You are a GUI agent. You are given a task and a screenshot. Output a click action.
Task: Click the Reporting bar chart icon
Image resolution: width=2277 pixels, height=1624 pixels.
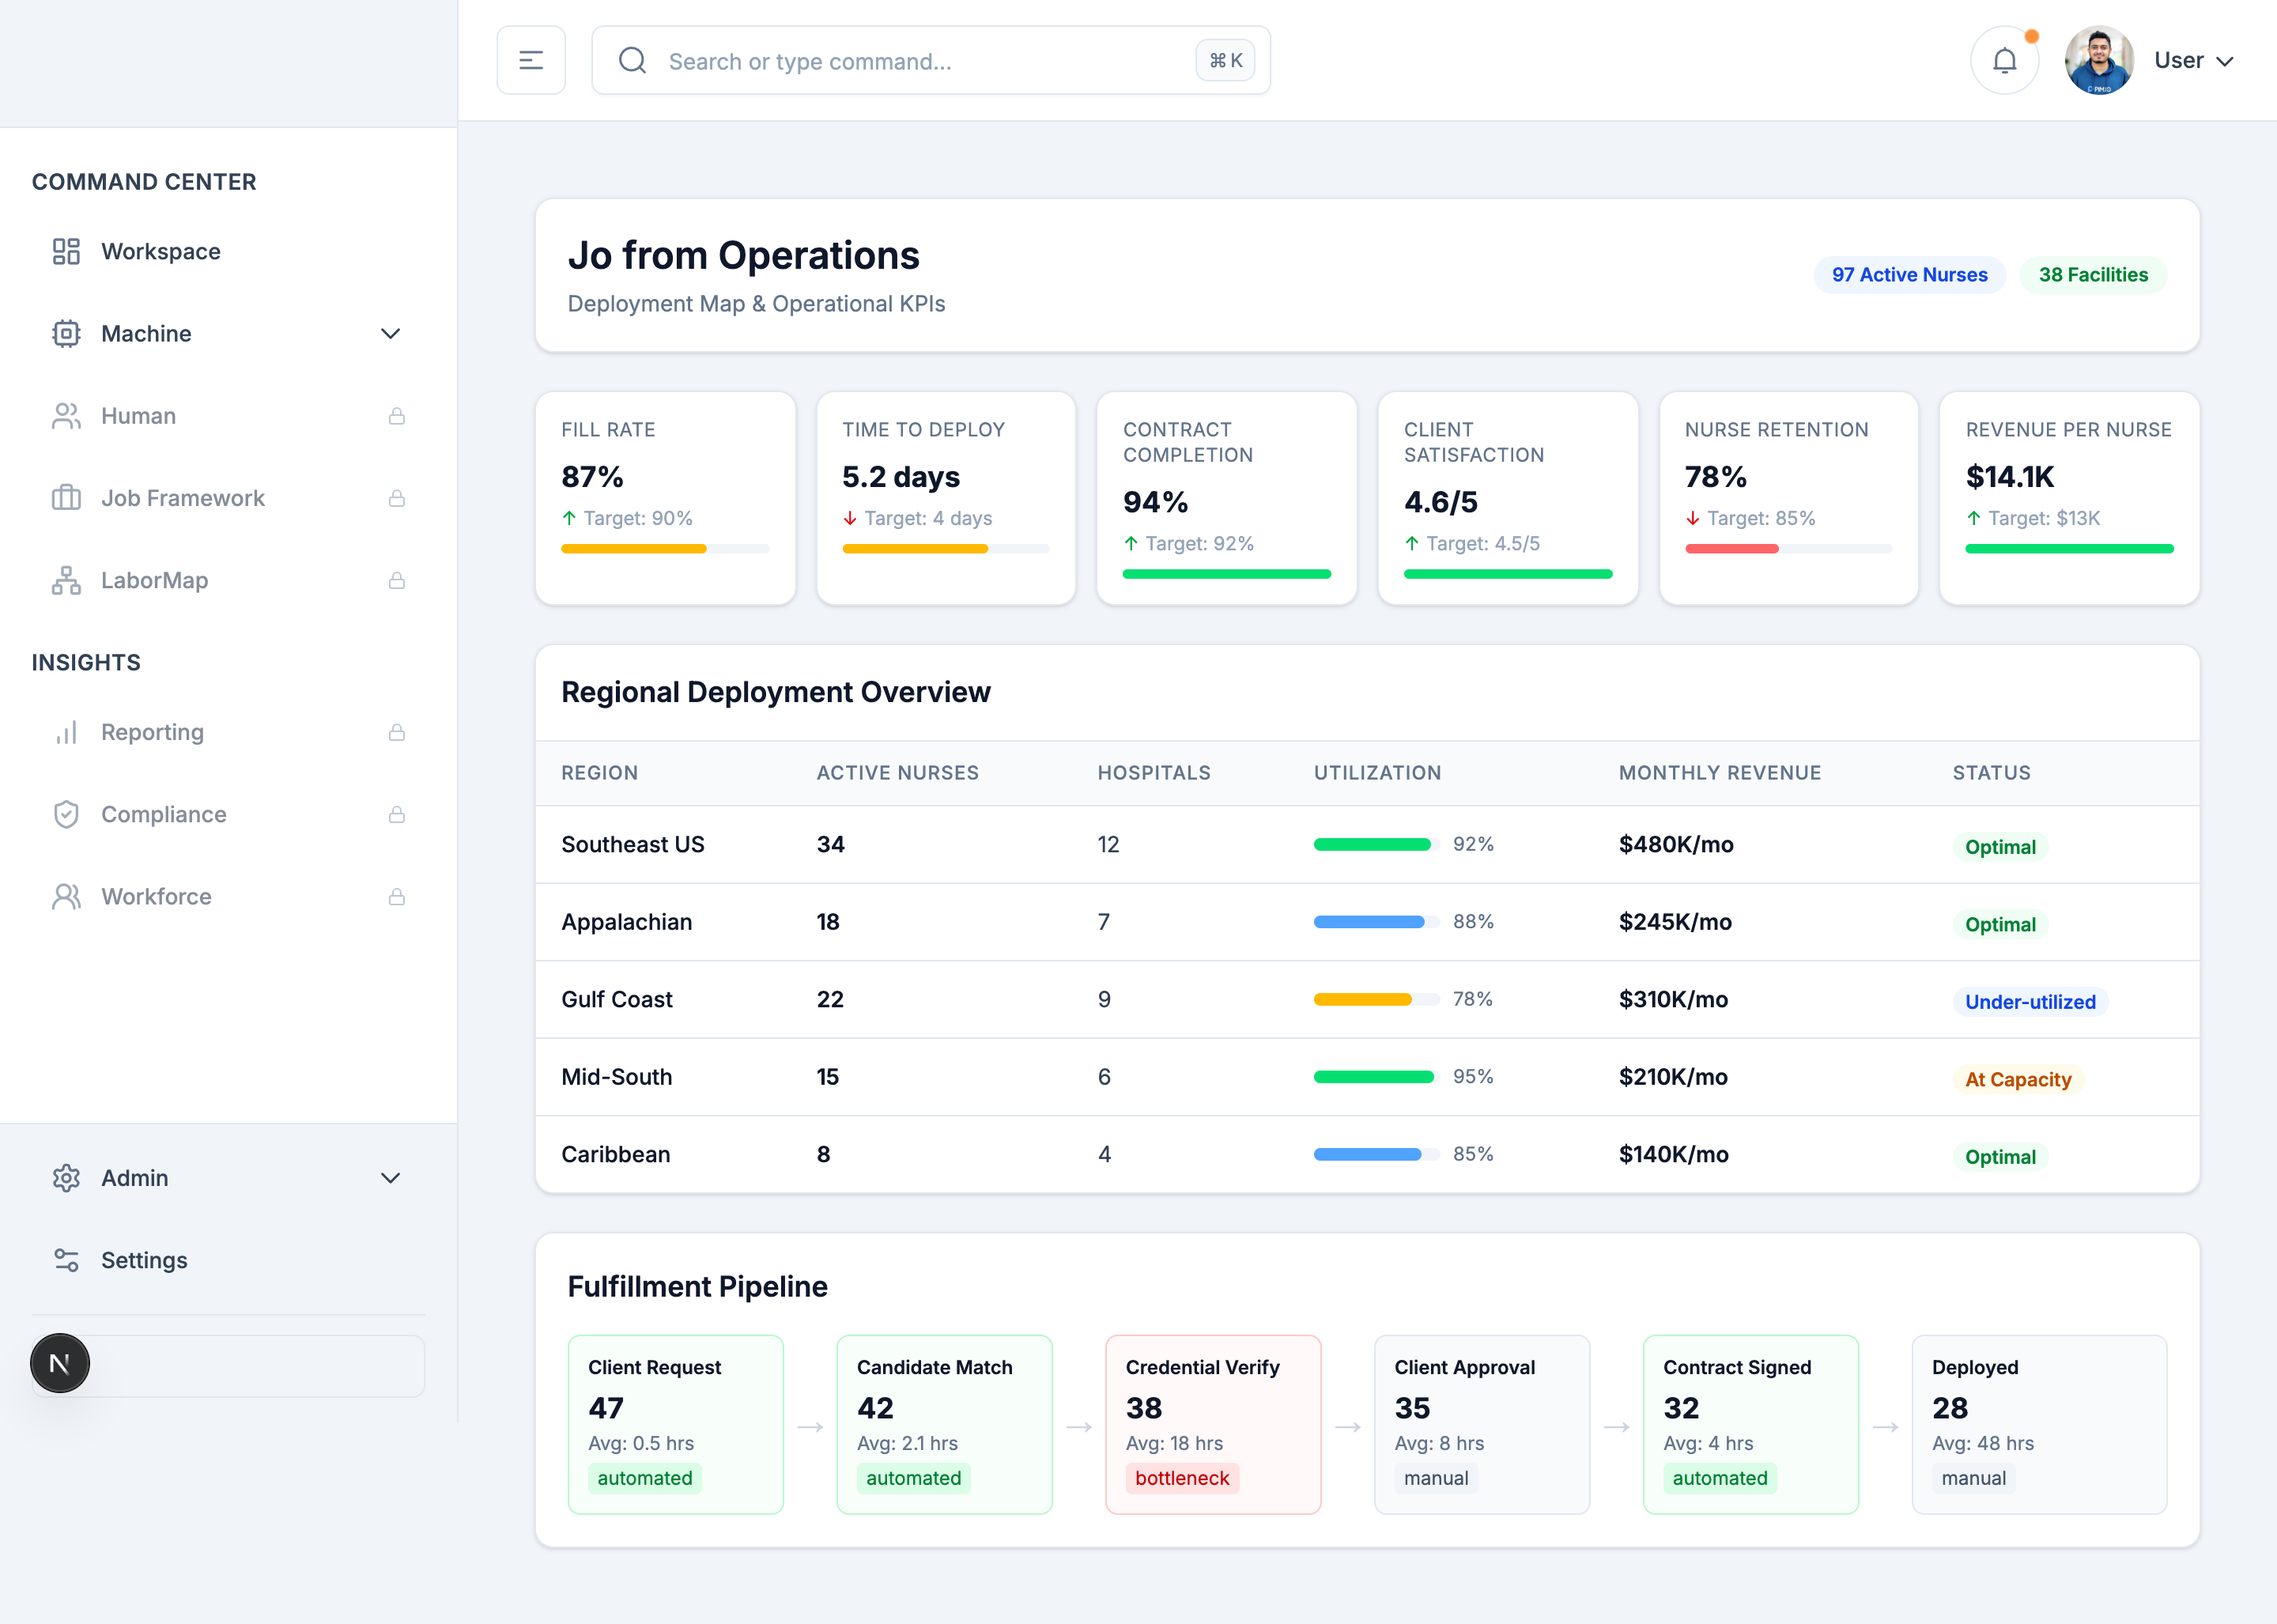(x=66, y=732)
